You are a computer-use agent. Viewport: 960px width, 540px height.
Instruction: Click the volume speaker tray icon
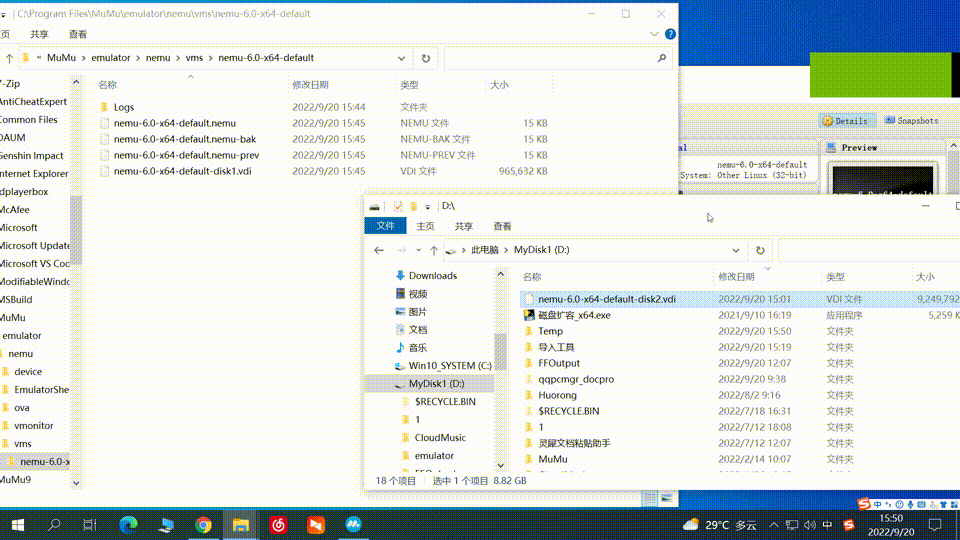809,525
